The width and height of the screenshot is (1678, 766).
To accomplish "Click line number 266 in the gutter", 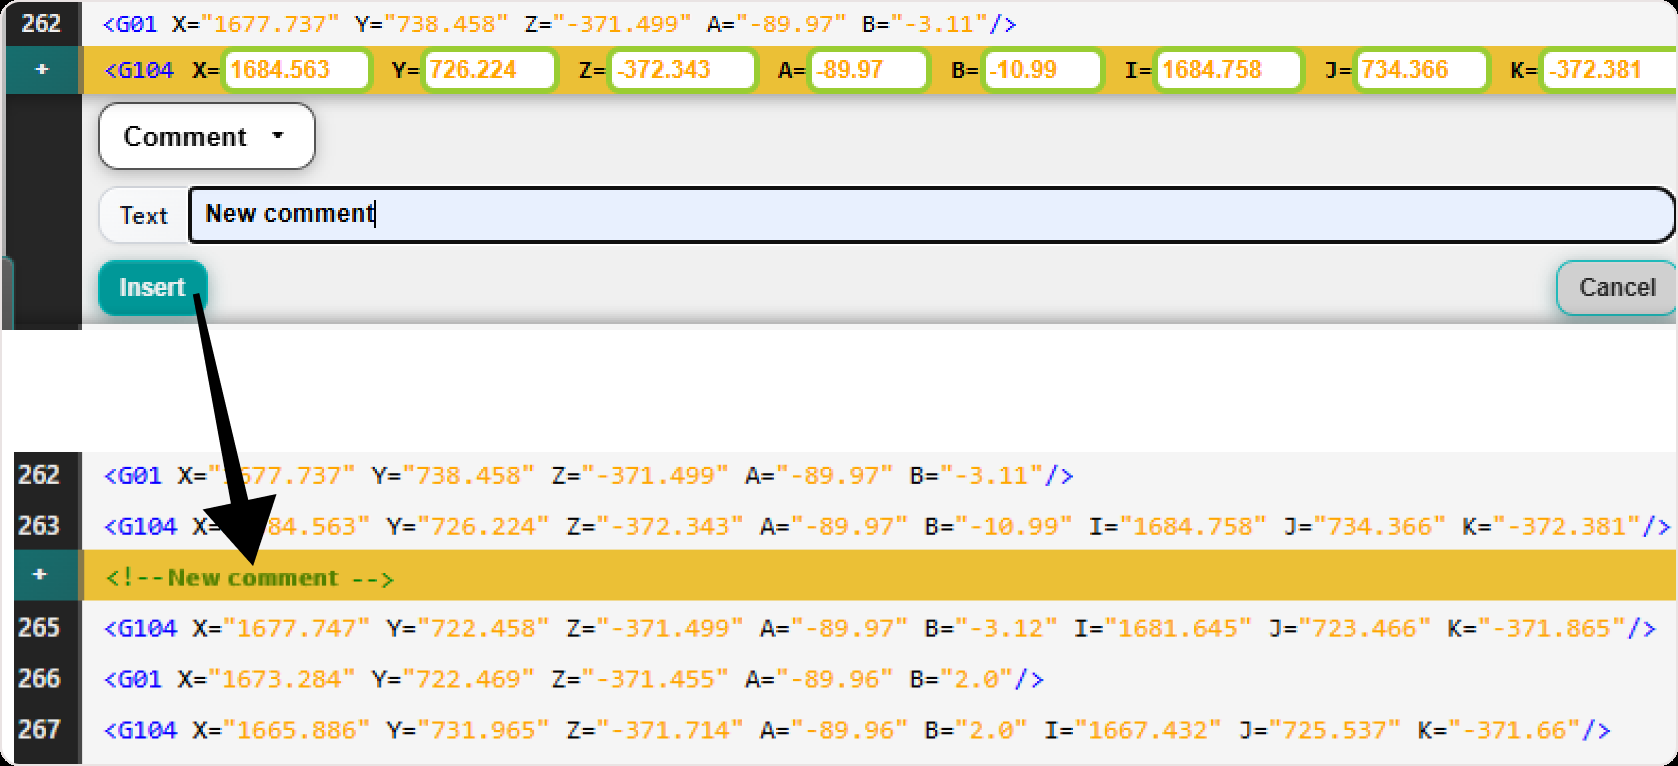I will (x=39, y=679).
